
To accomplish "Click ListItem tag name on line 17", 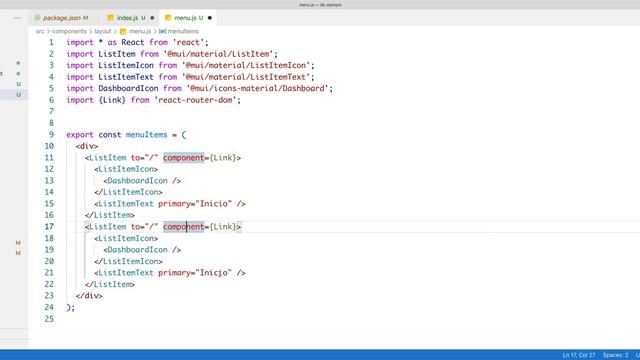I will pyautogui.click(x=108, y=227).
